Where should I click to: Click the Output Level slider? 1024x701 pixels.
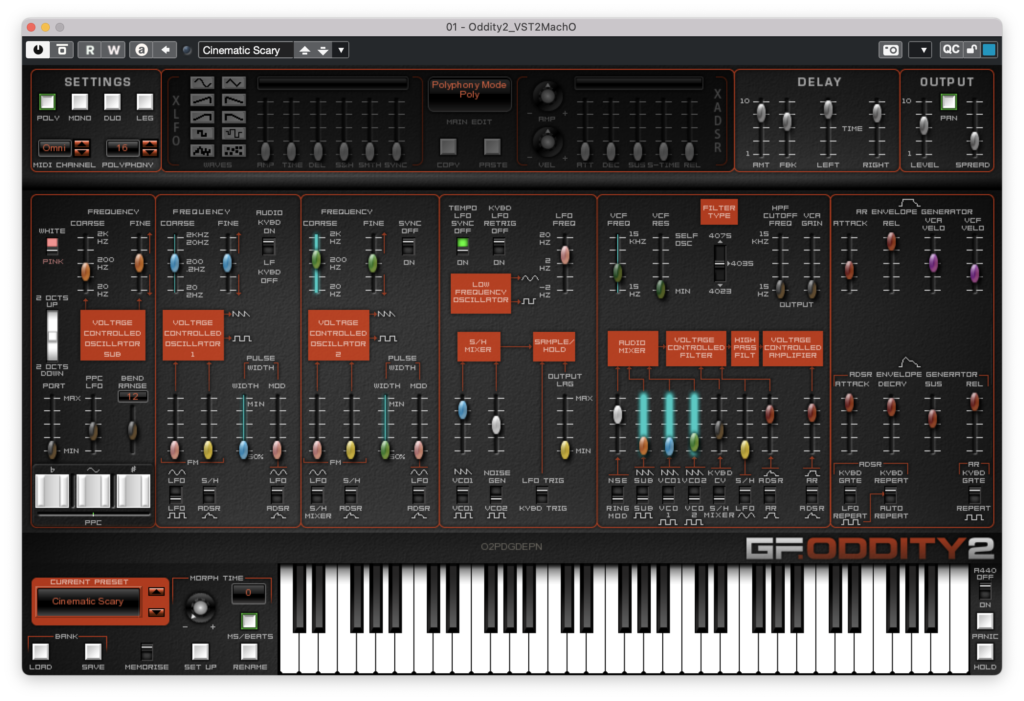point(923,125)
